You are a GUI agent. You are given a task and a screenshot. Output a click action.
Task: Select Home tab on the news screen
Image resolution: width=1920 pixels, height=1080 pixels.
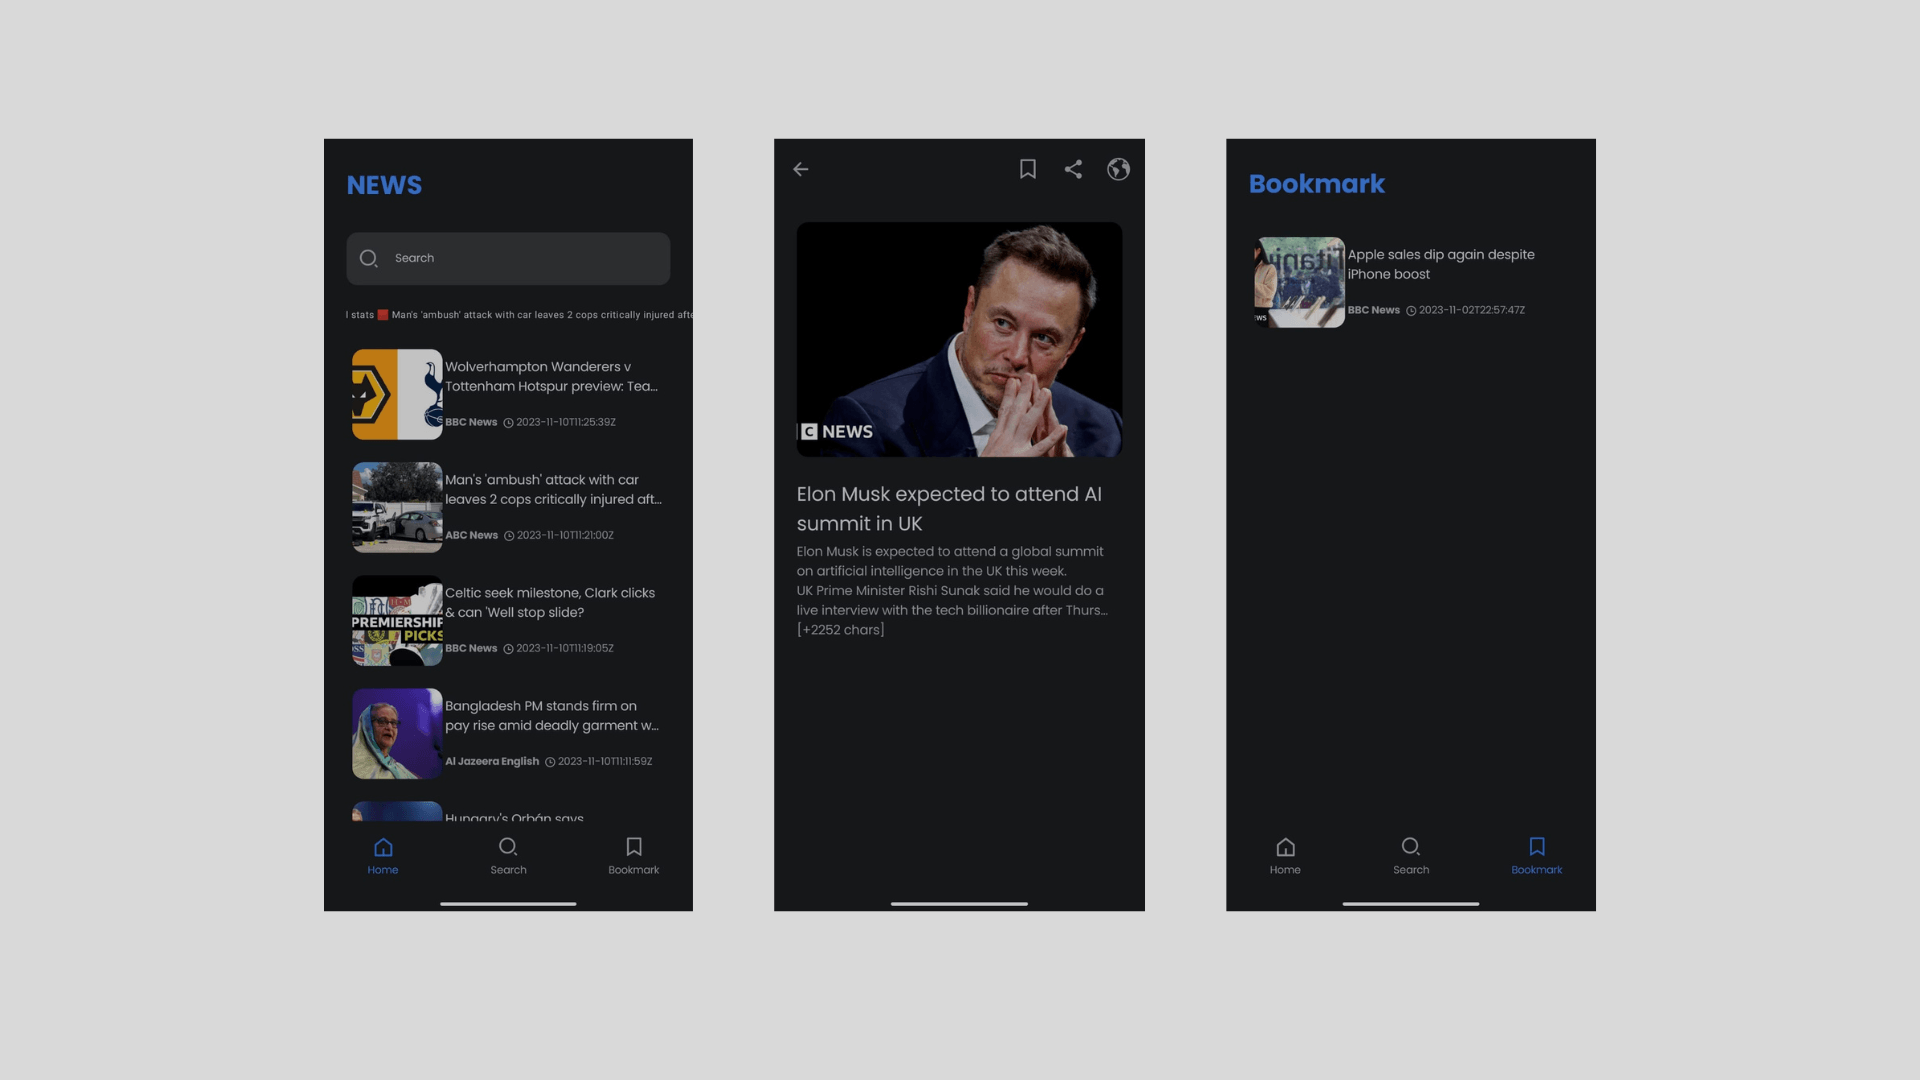[383, 855]
